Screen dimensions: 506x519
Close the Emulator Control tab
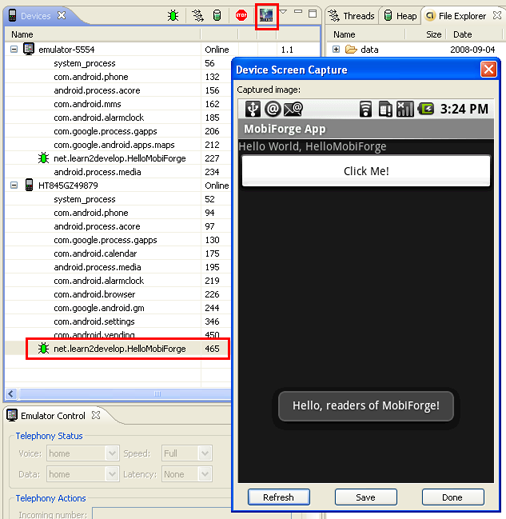96,415
